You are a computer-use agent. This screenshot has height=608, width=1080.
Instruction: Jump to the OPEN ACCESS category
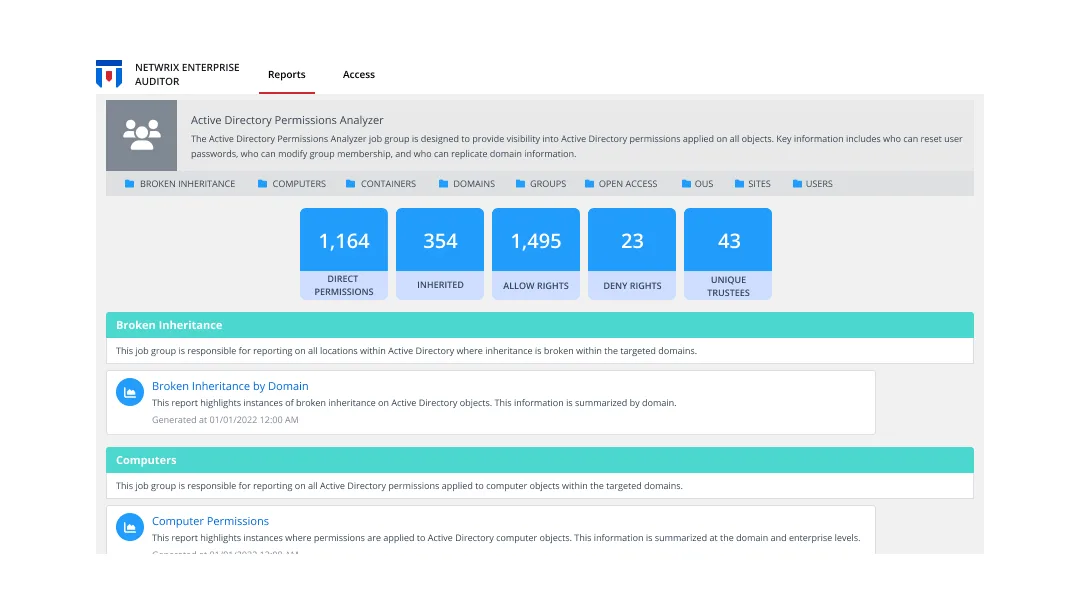[x=627, y=184]
